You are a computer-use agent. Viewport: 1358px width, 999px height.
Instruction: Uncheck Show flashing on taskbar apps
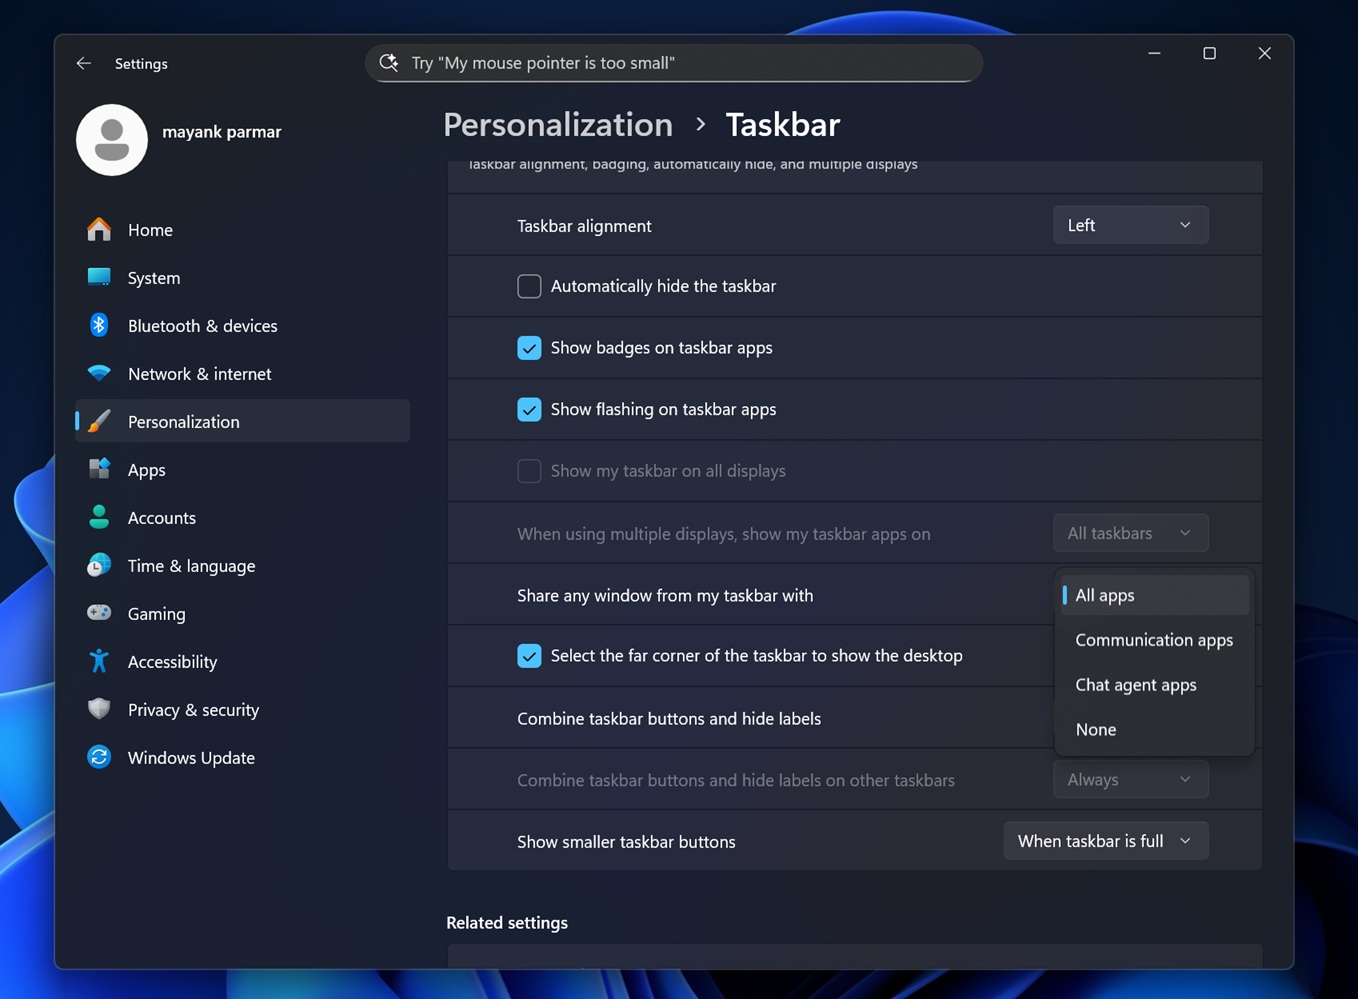[x=529, y=409]
